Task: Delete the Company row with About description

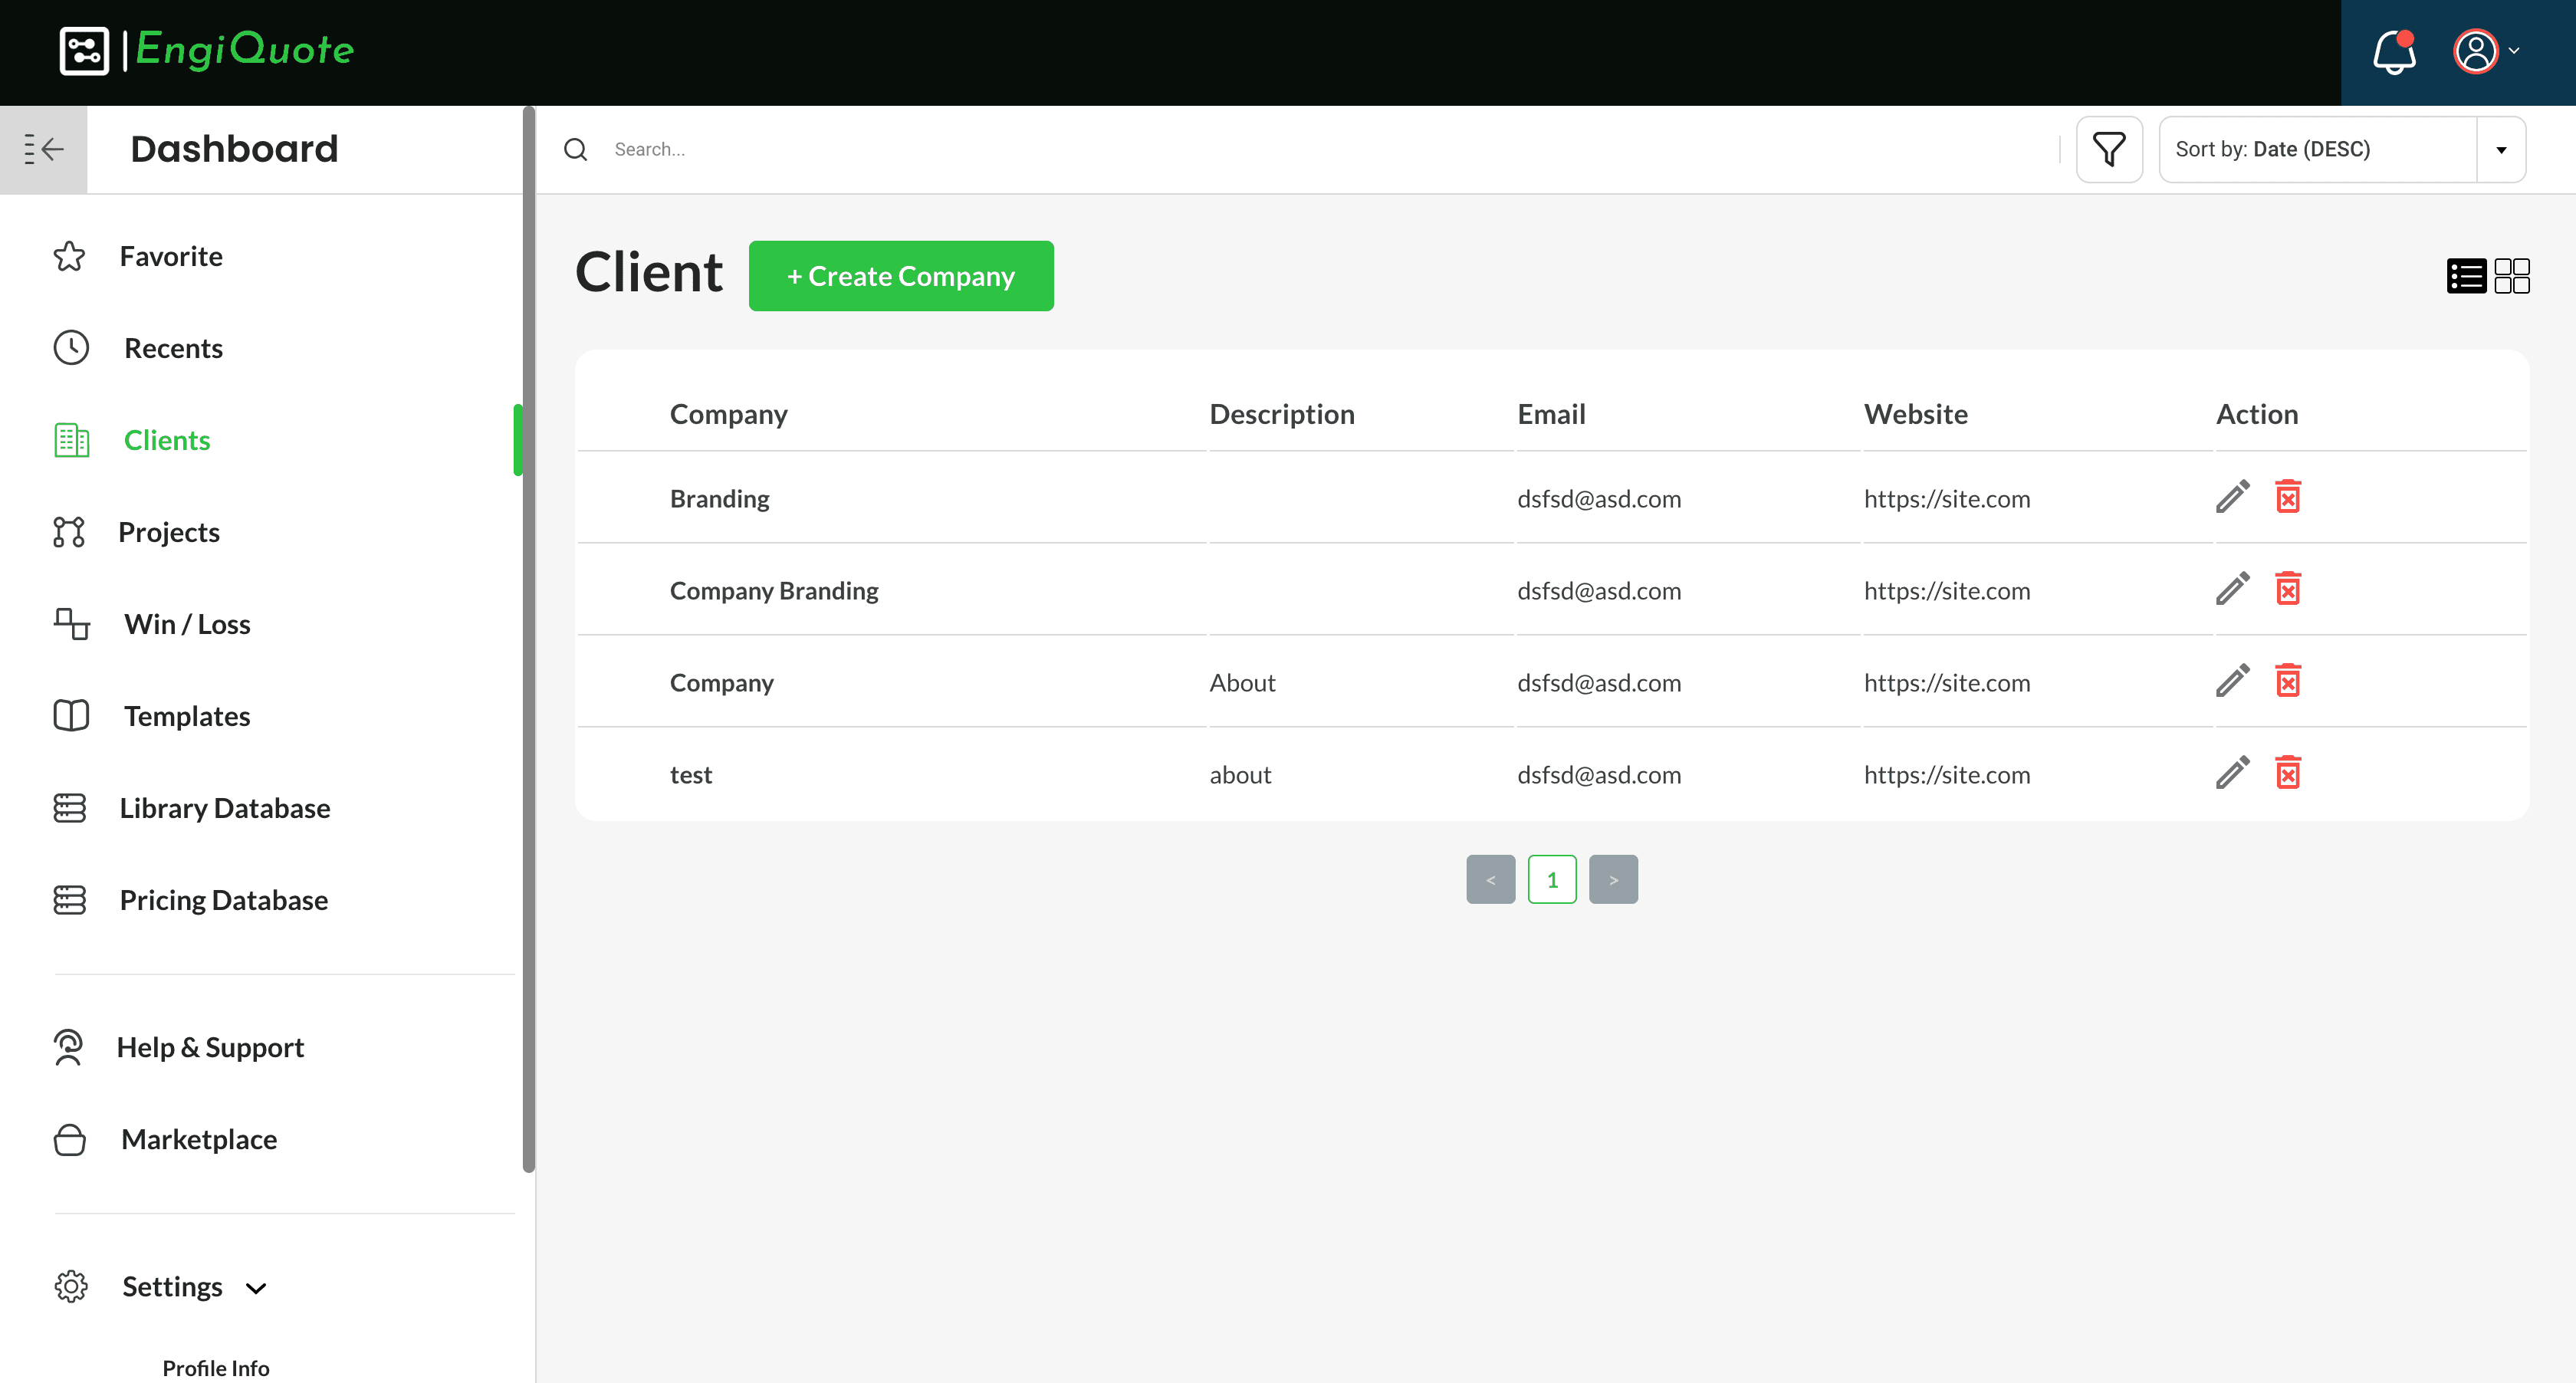Action: click(x=2287, y=681)
